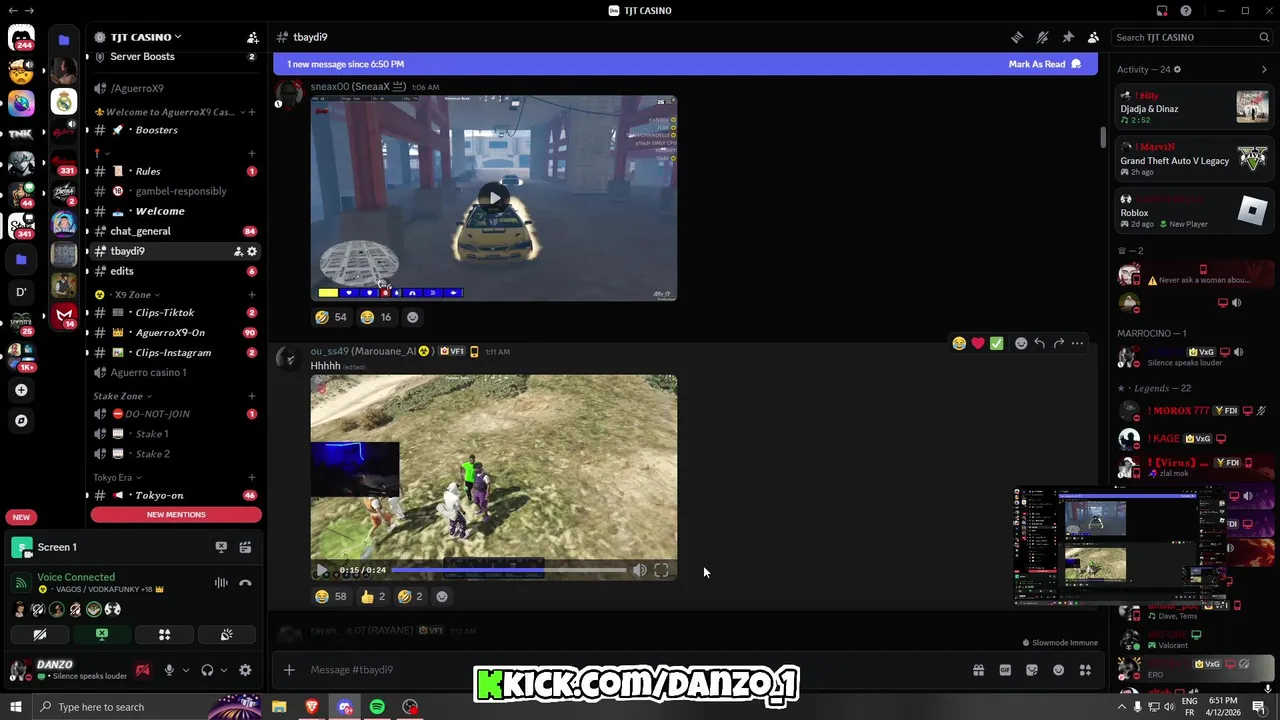The width and height of the screenshot is (1280, 720).
Task: Open the GIF picker
Action: 1005,670
